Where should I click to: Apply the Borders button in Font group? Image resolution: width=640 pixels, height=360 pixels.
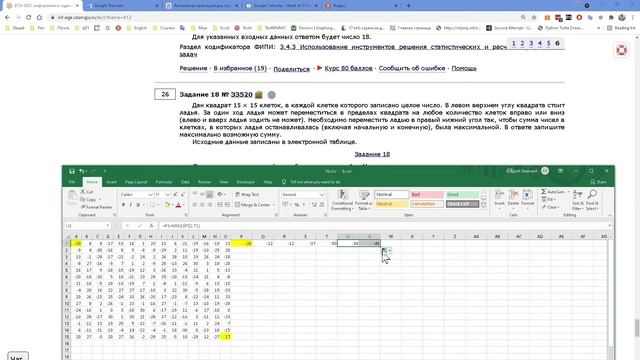pyautogui.click(x=152, y=205)
